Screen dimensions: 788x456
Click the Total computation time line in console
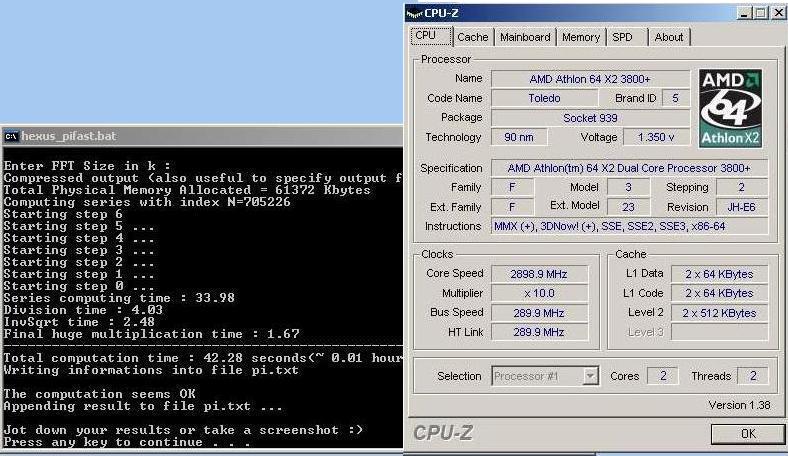203,358
